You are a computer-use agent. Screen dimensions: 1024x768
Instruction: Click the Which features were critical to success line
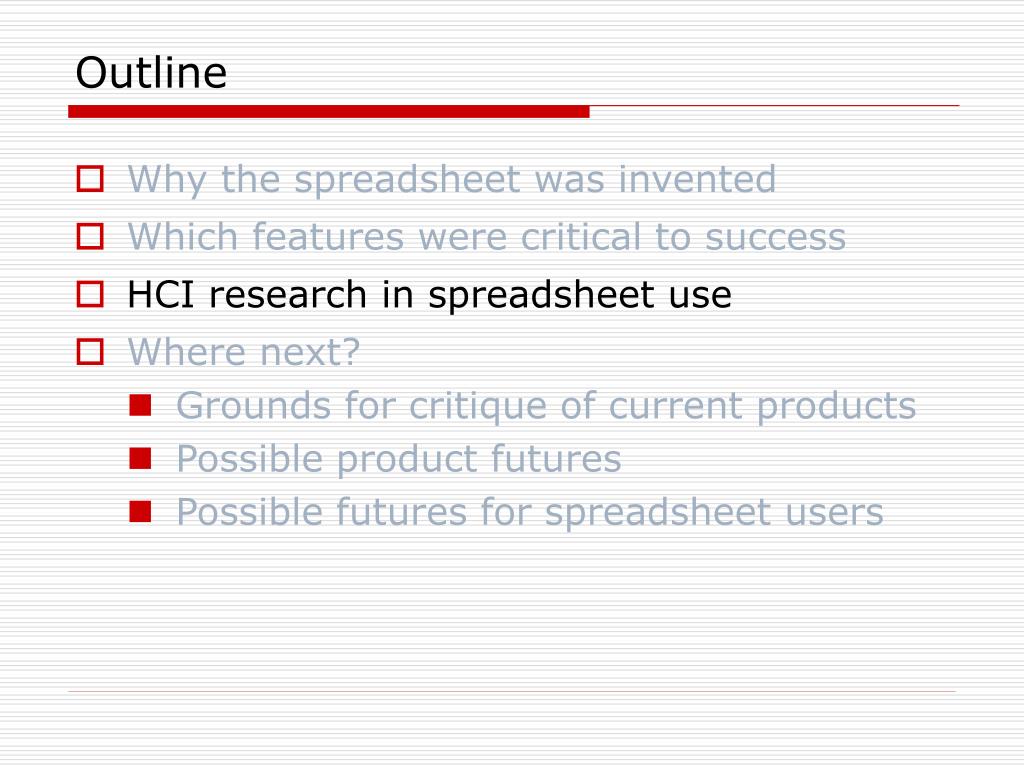click(487, 236)
